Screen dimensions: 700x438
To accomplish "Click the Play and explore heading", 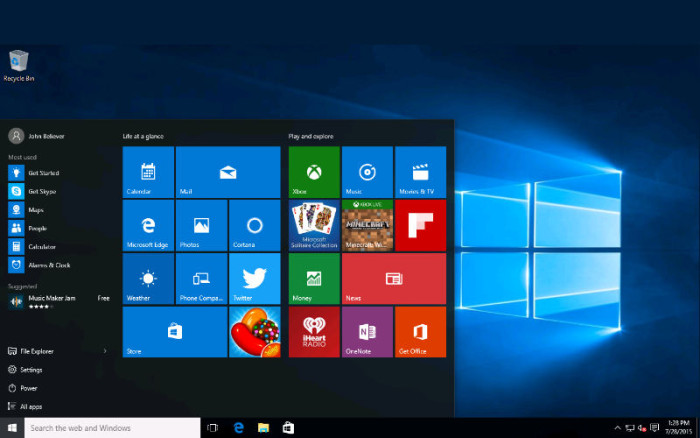I will tap(311, 136).
